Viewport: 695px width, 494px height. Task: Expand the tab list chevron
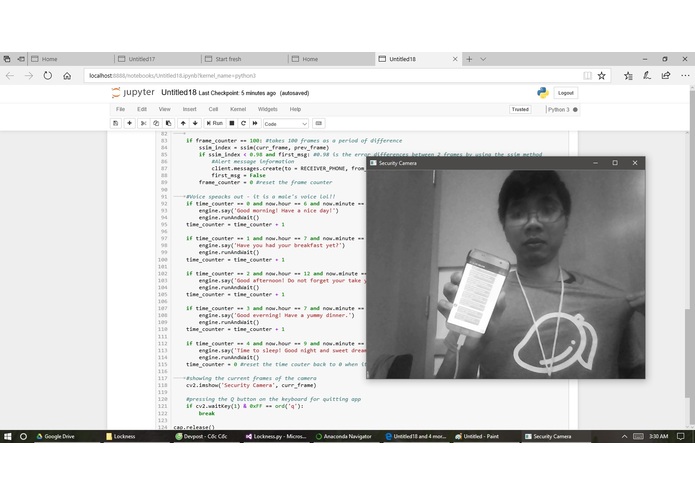coord(483,59)
